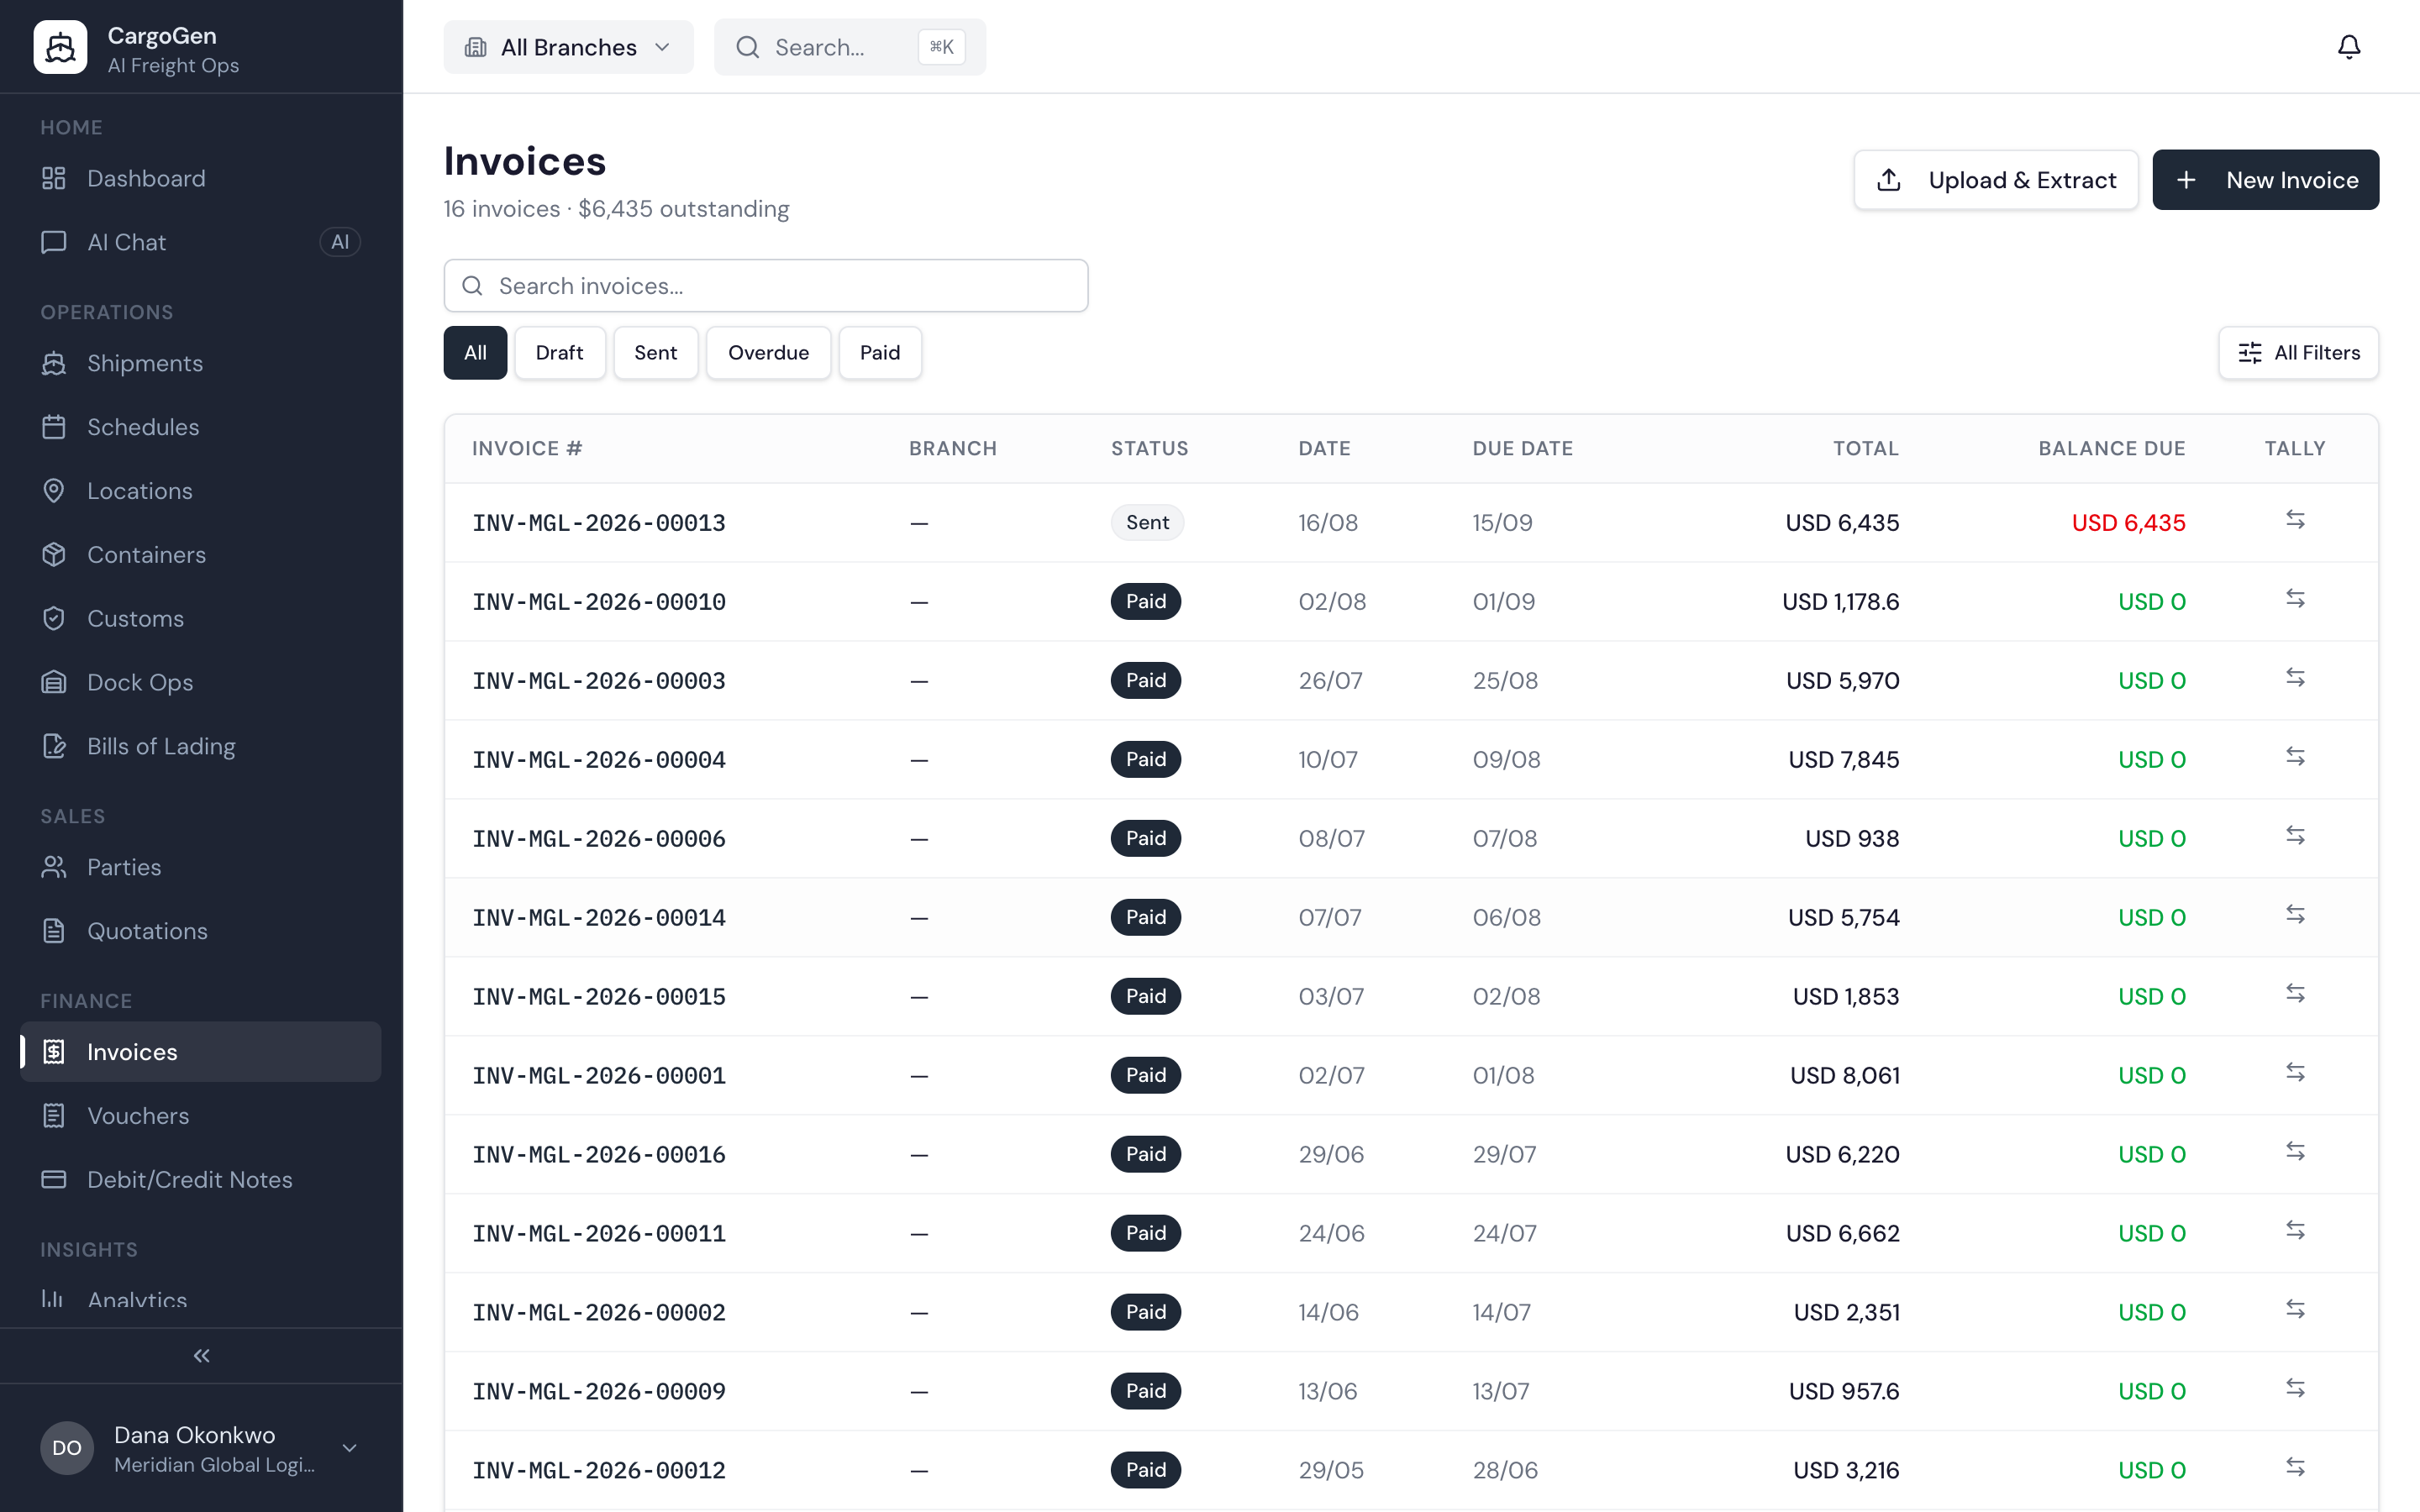2420x1512 pixels.
Task: Collapse sidebar with double-chevron icon
Action: point(201,1356)
